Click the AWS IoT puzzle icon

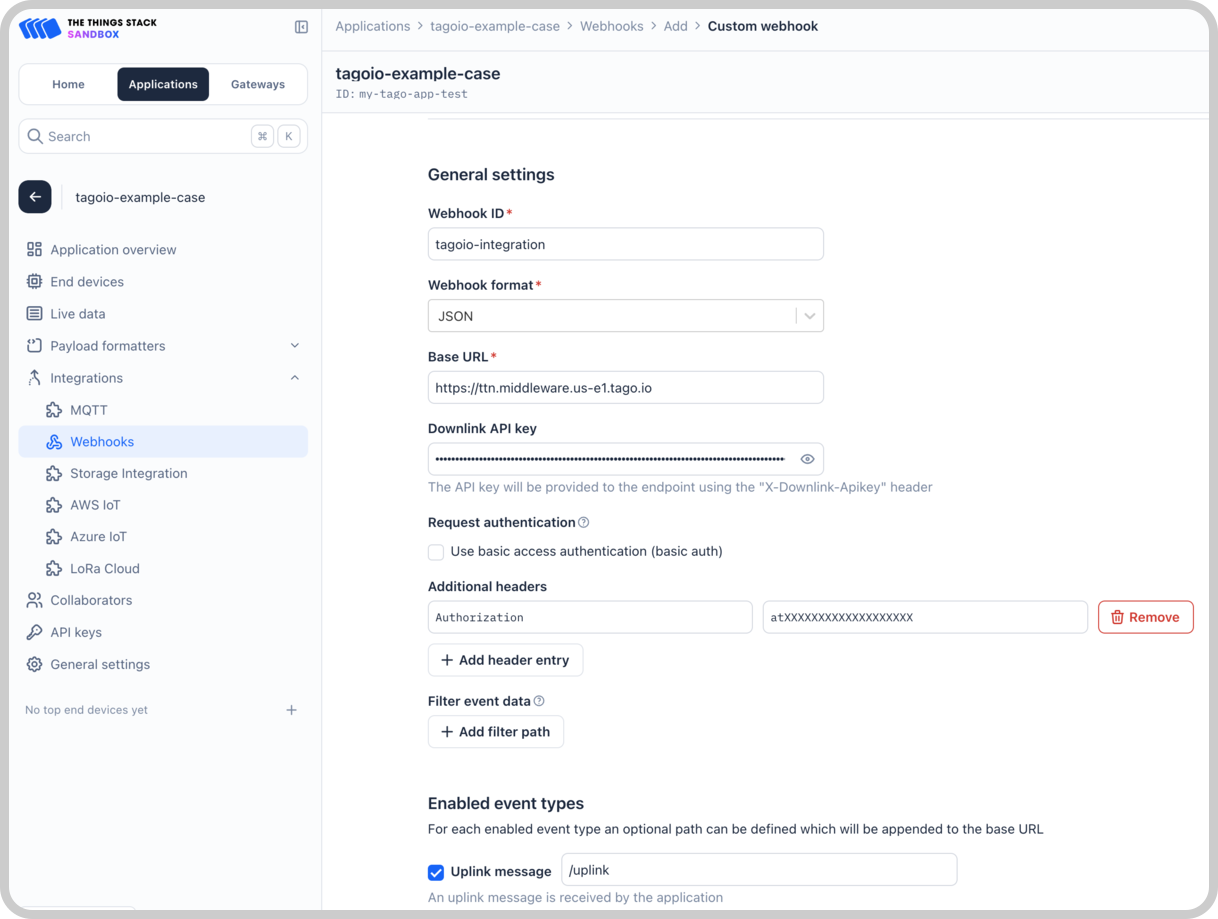[x=54, y=505]
